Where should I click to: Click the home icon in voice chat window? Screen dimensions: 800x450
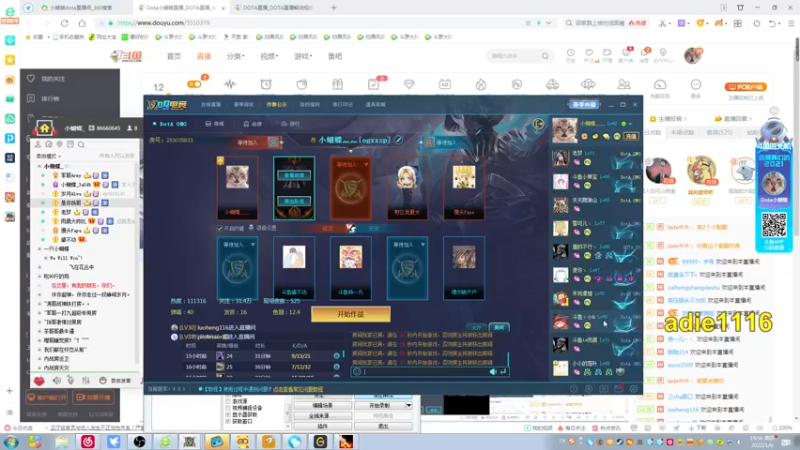point(44,128)
